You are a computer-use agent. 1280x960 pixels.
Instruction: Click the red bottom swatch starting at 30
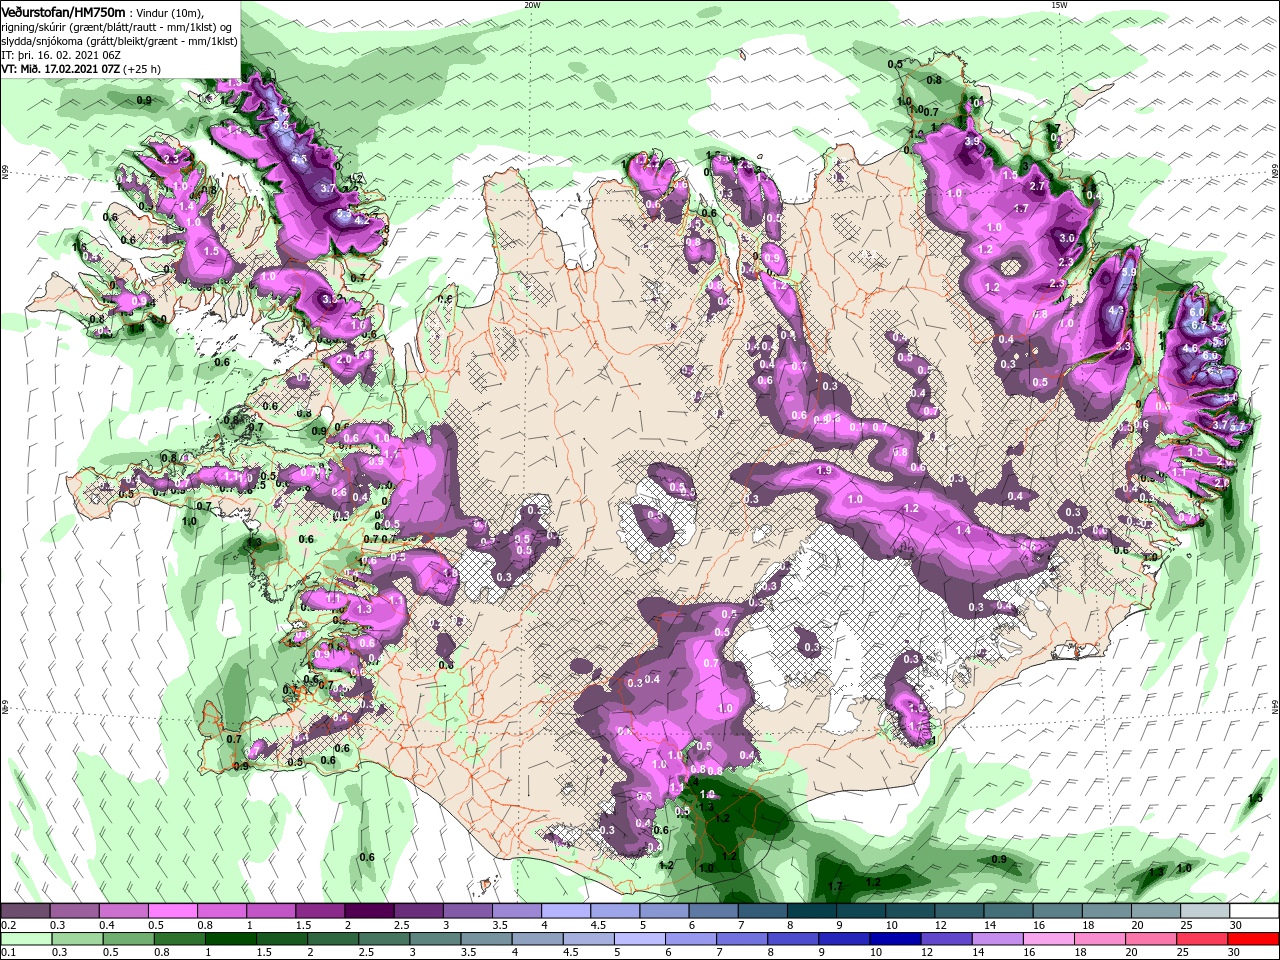[x=1254, y=938]
